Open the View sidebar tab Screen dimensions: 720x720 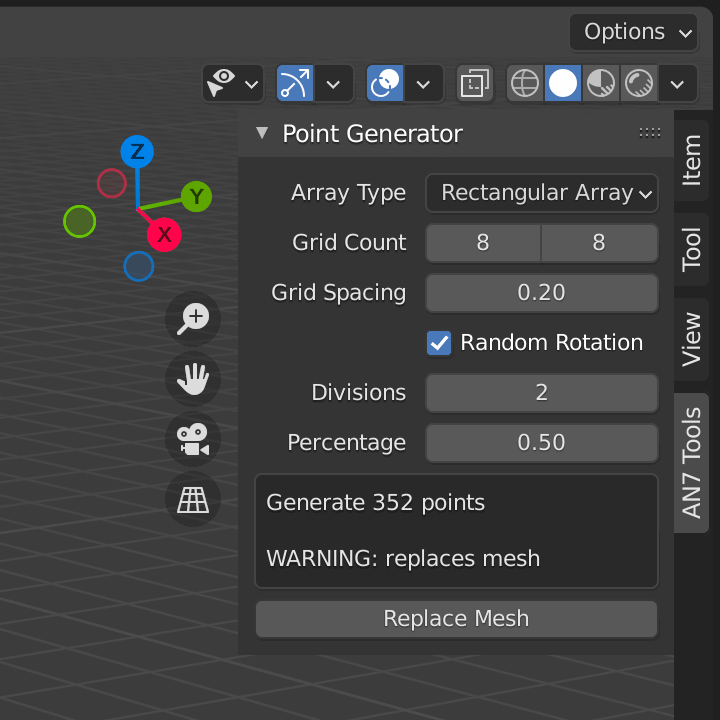pos(691,339)
